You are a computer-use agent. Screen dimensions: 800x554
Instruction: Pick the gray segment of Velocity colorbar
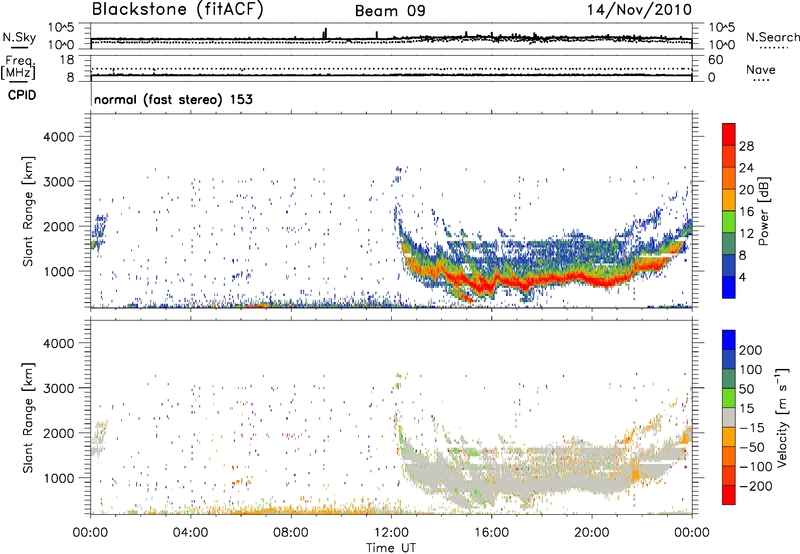tap(729, 417)
